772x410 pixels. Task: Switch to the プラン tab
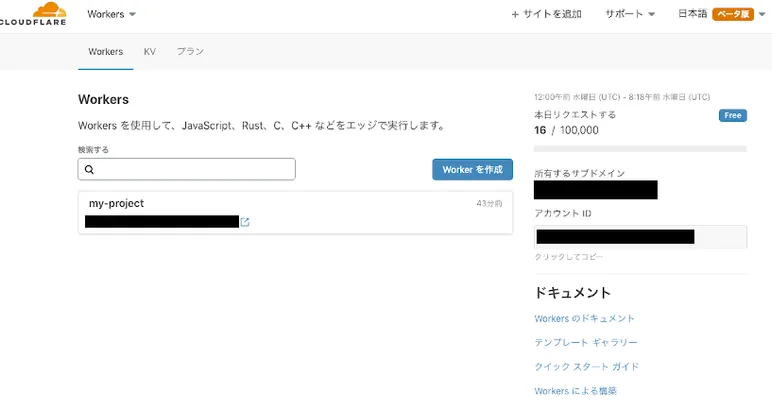(191, 52)
